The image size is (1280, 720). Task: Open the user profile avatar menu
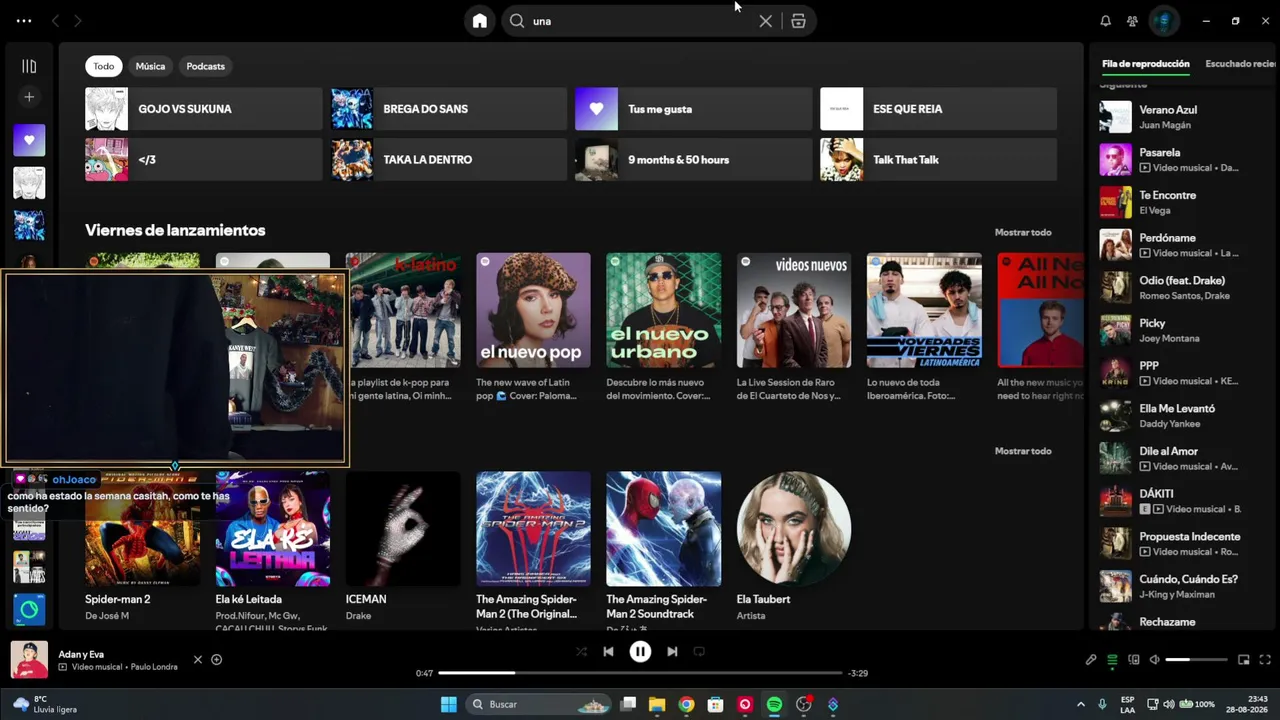click(x=1164, y=21)
